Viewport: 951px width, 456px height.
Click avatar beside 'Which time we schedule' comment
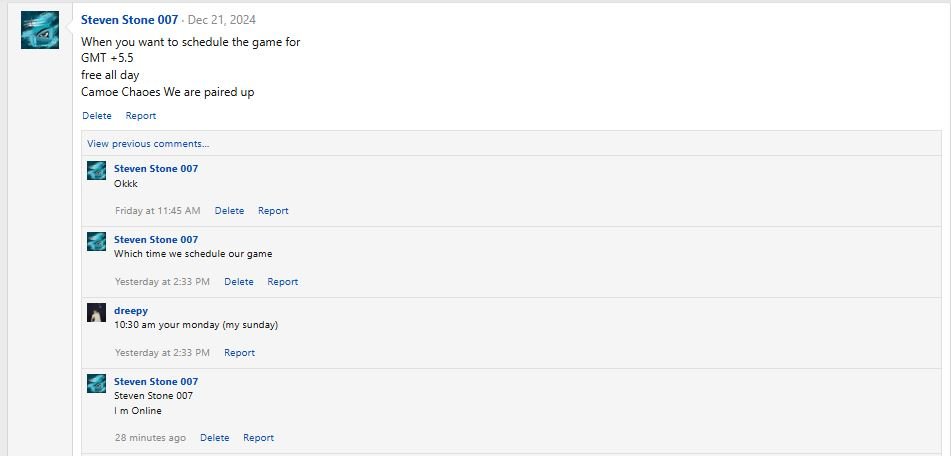(96, 241)
